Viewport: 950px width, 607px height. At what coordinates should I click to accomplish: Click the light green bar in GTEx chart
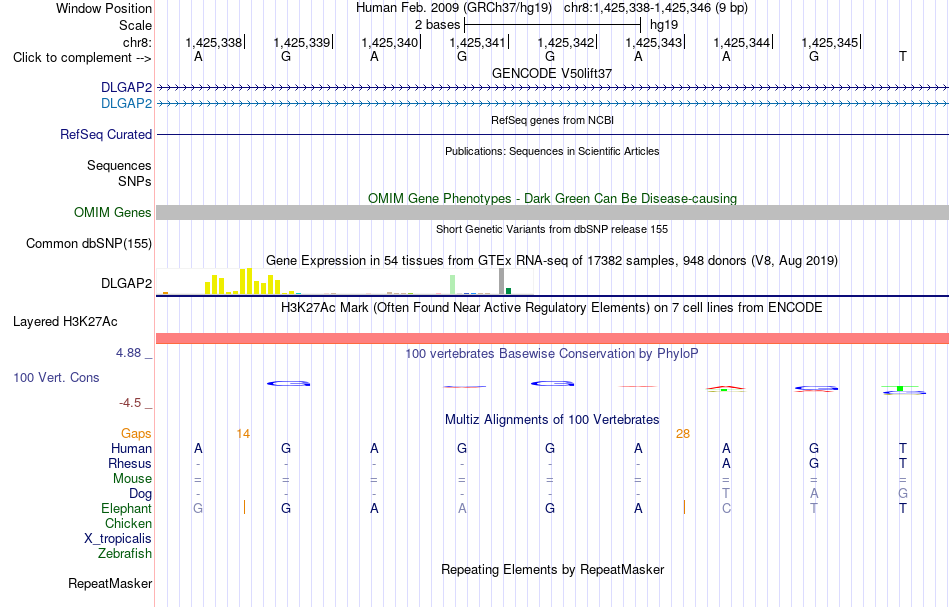(453, 285)
